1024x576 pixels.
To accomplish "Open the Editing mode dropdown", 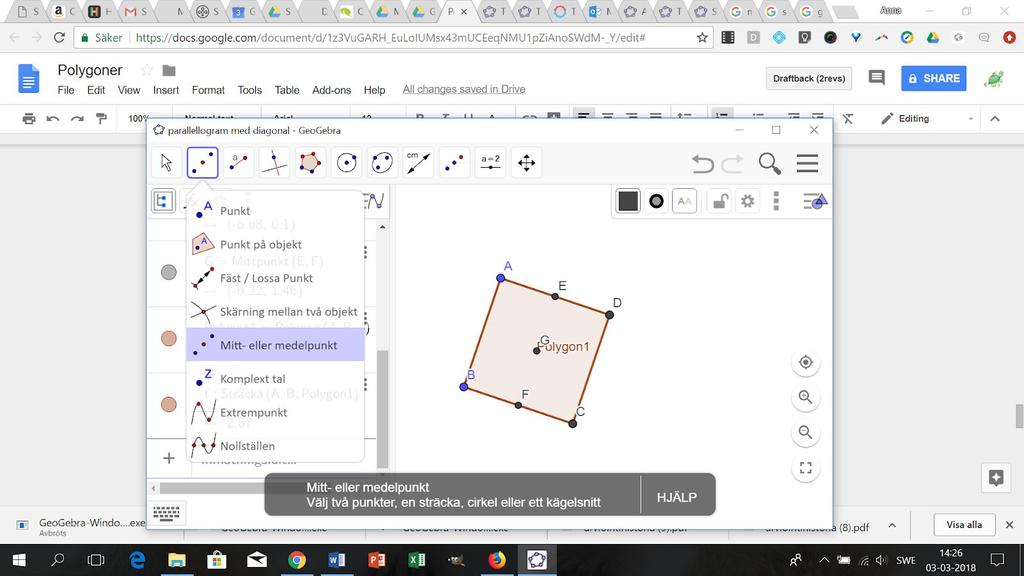I will tap(926, 119).
